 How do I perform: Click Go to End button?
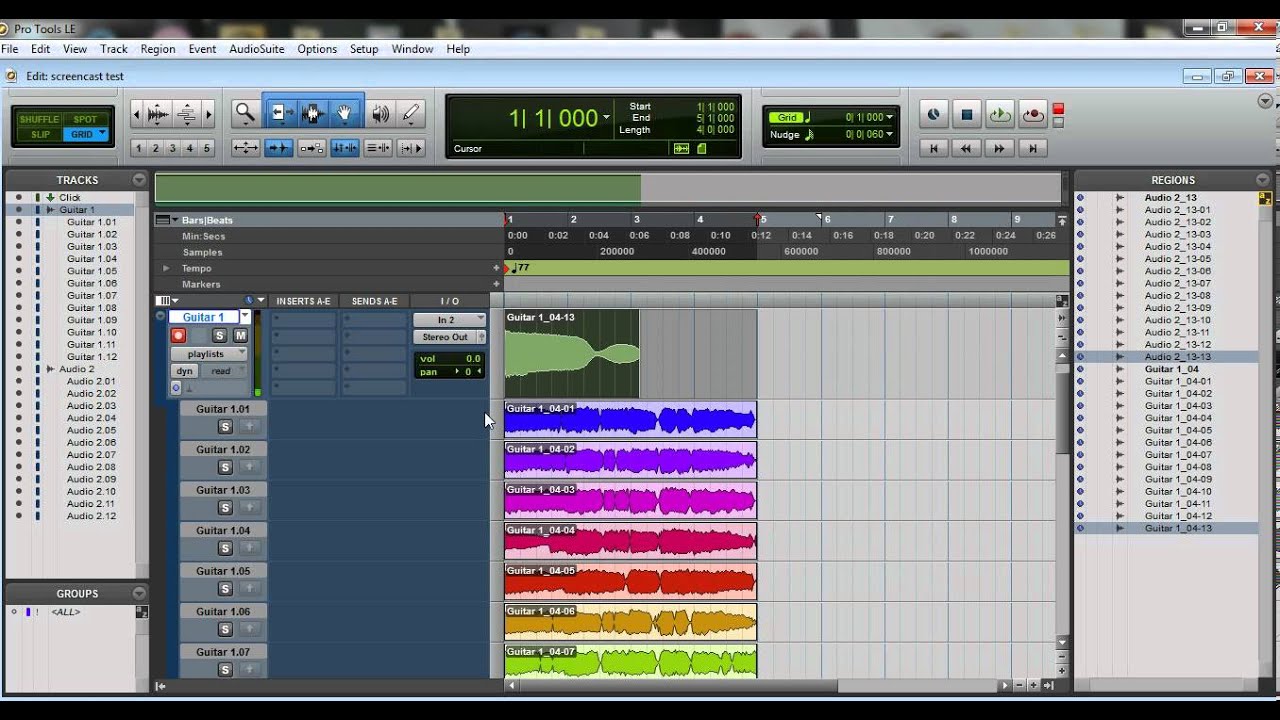point(1033,148)
